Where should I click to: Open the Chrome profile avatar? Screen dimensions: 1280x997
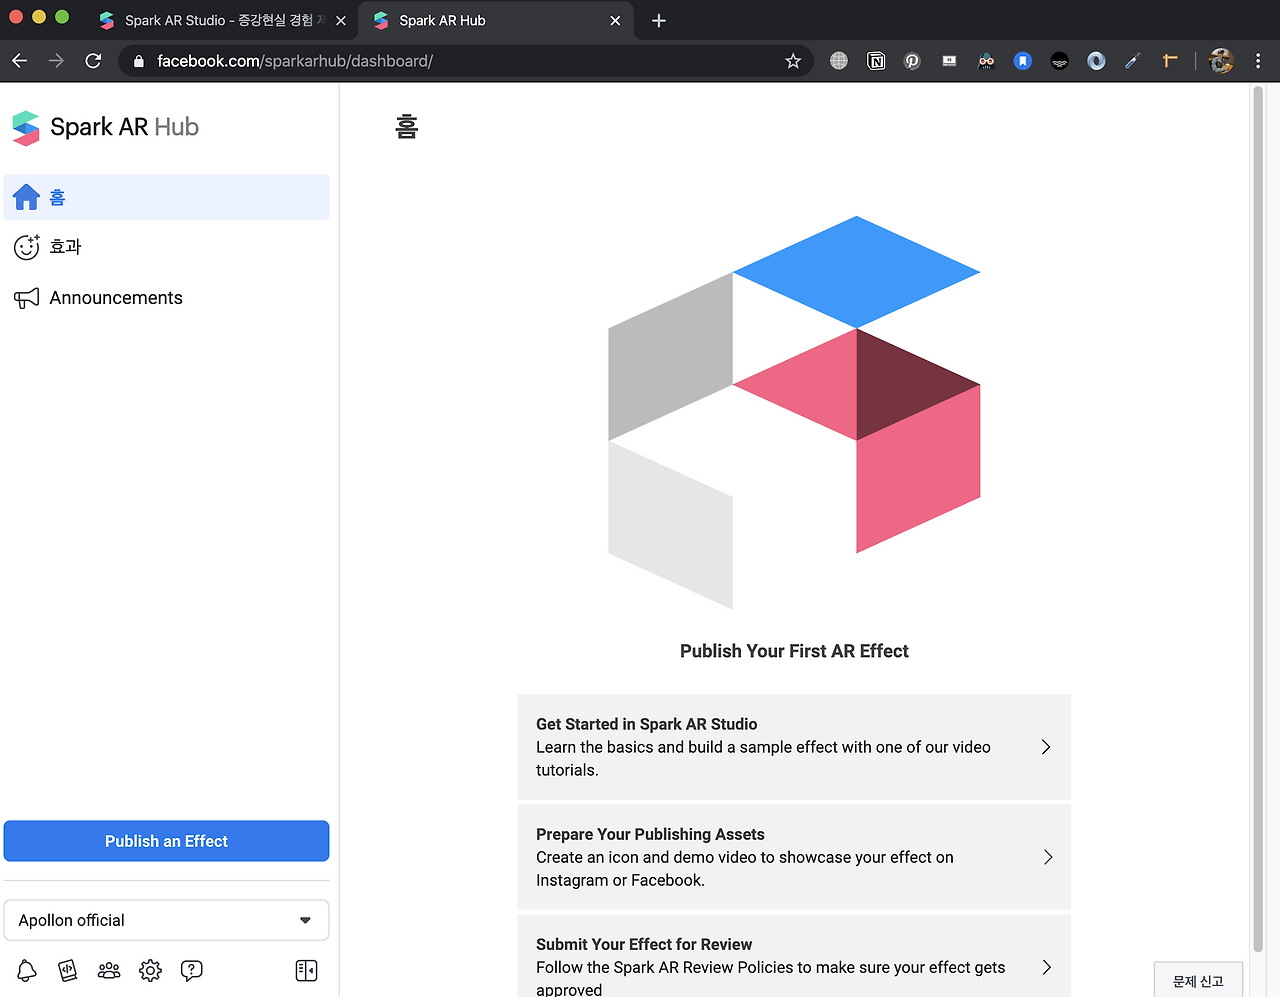point(1221,61)
